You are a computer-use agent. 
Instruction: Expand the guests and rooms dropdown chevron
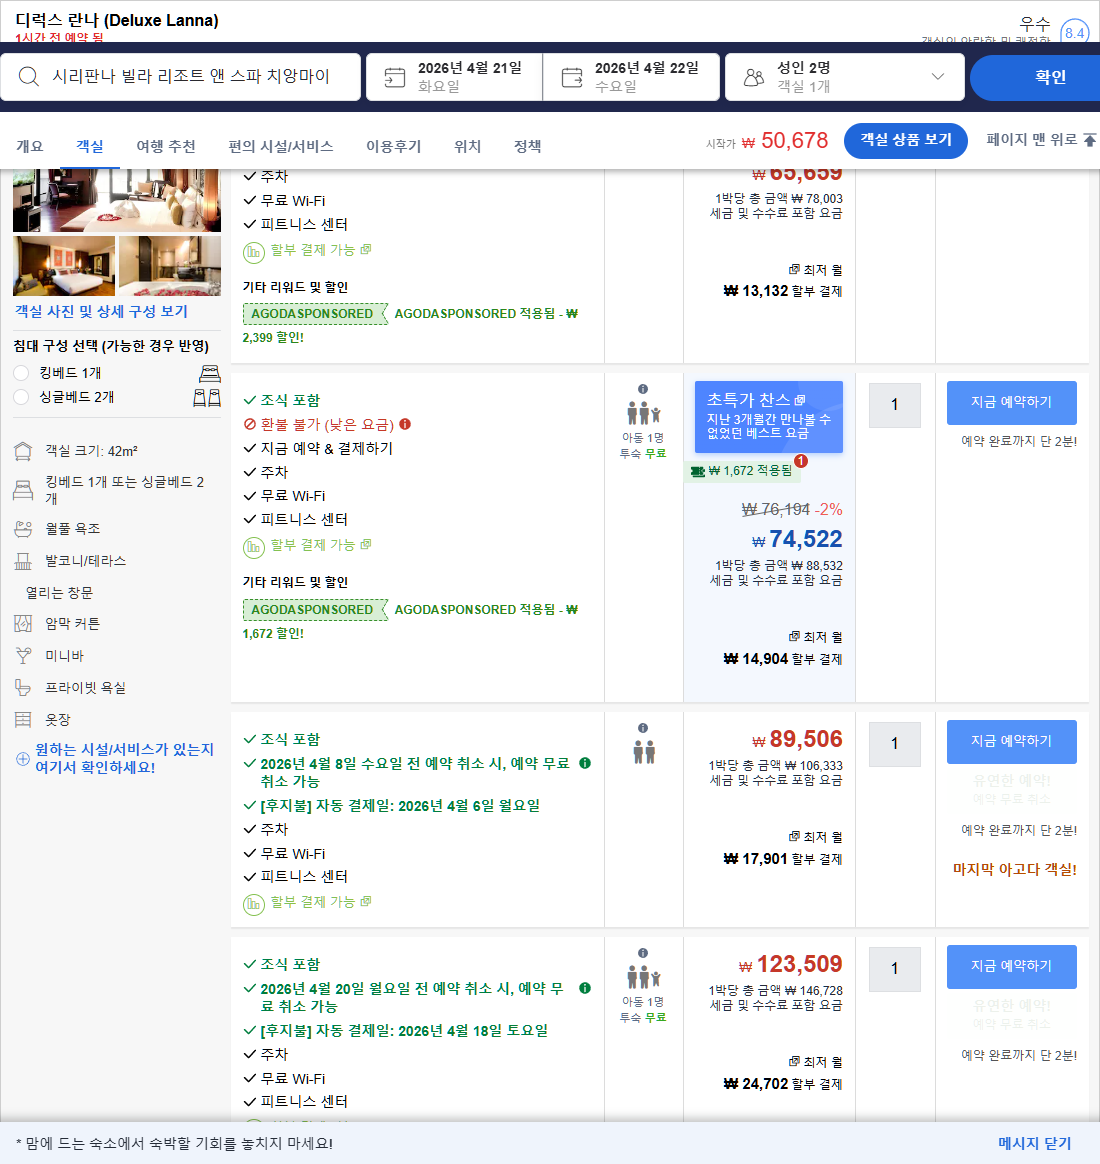[938, 76]
